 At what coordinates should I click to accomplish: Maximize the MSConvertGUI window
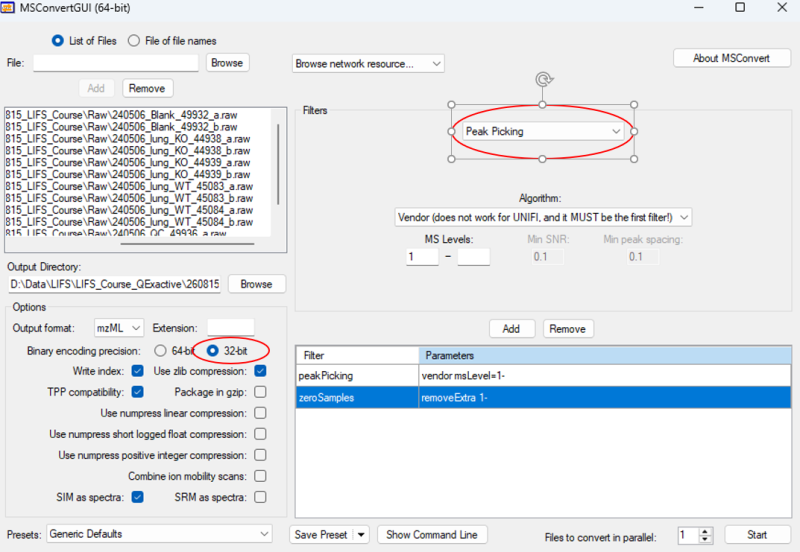pos(740,7)
